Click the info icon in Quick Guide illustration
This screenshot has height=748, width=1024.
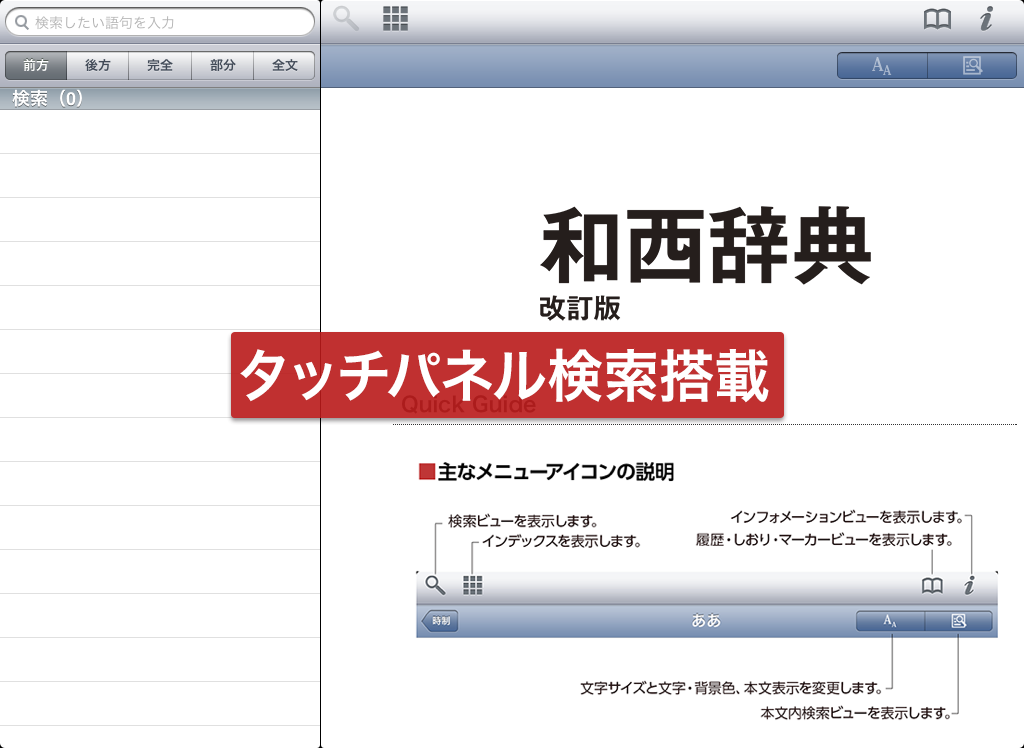[969, 586]
